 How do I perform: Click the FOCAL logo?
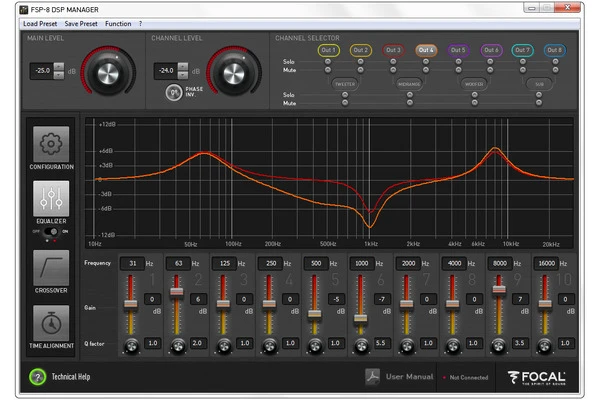[536, 377]
